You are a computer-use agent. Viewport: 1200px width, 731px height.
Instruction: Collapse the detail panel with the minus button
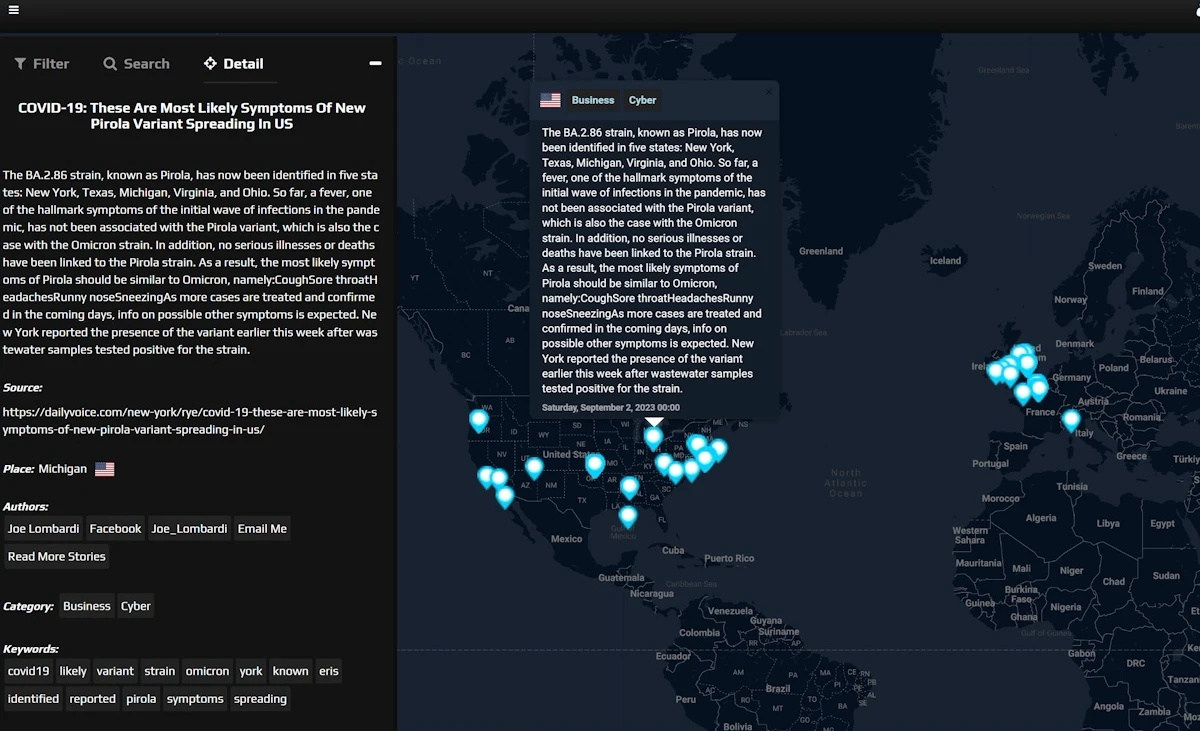pos(375,63)
